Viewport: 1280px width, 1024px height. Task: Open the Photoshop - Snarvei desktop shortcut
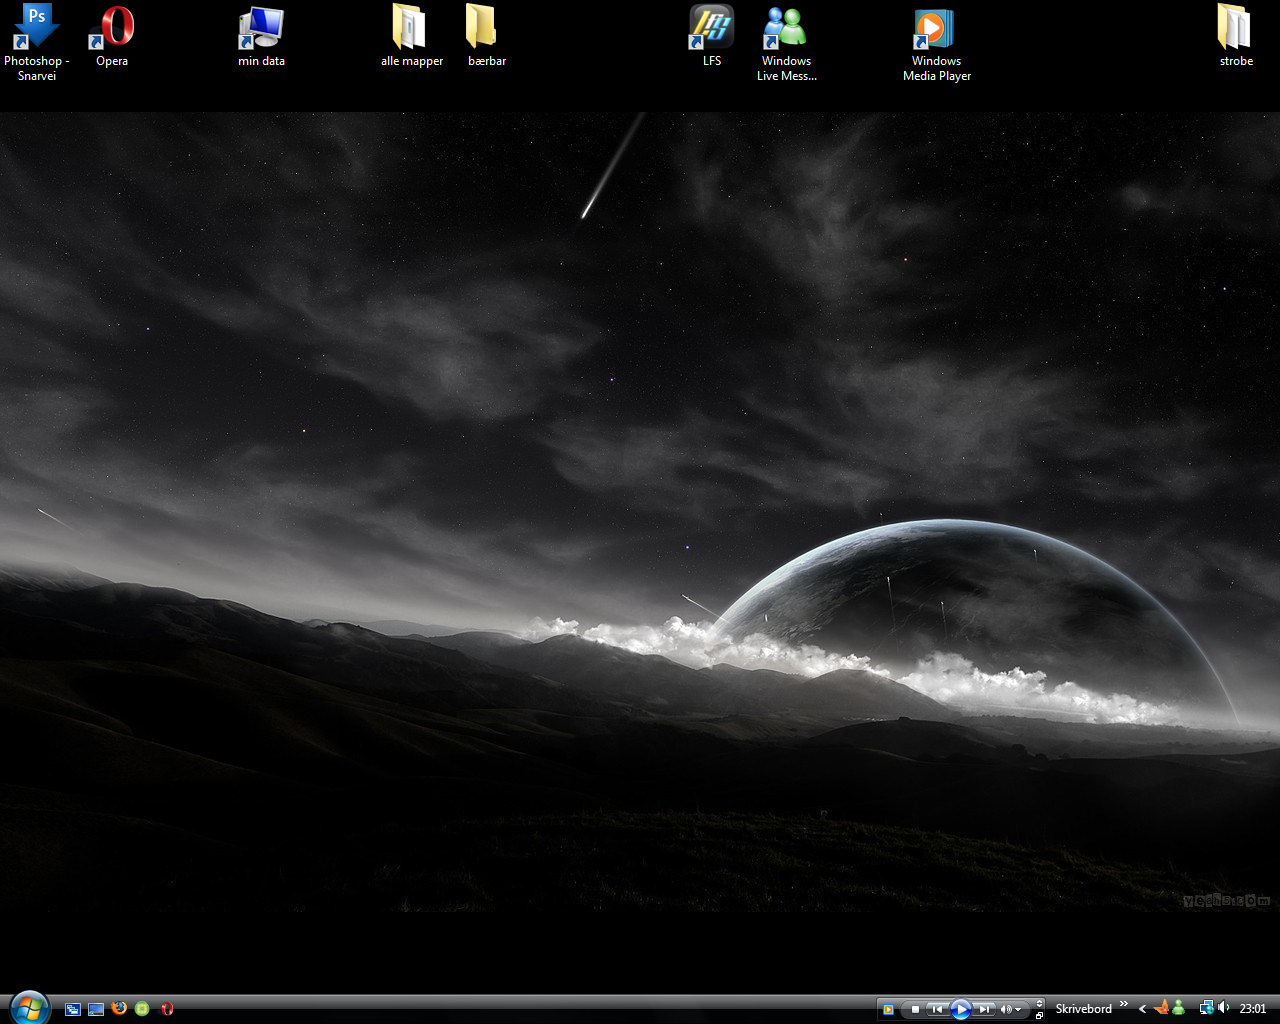pyautogui.click(x=37, y=42)
